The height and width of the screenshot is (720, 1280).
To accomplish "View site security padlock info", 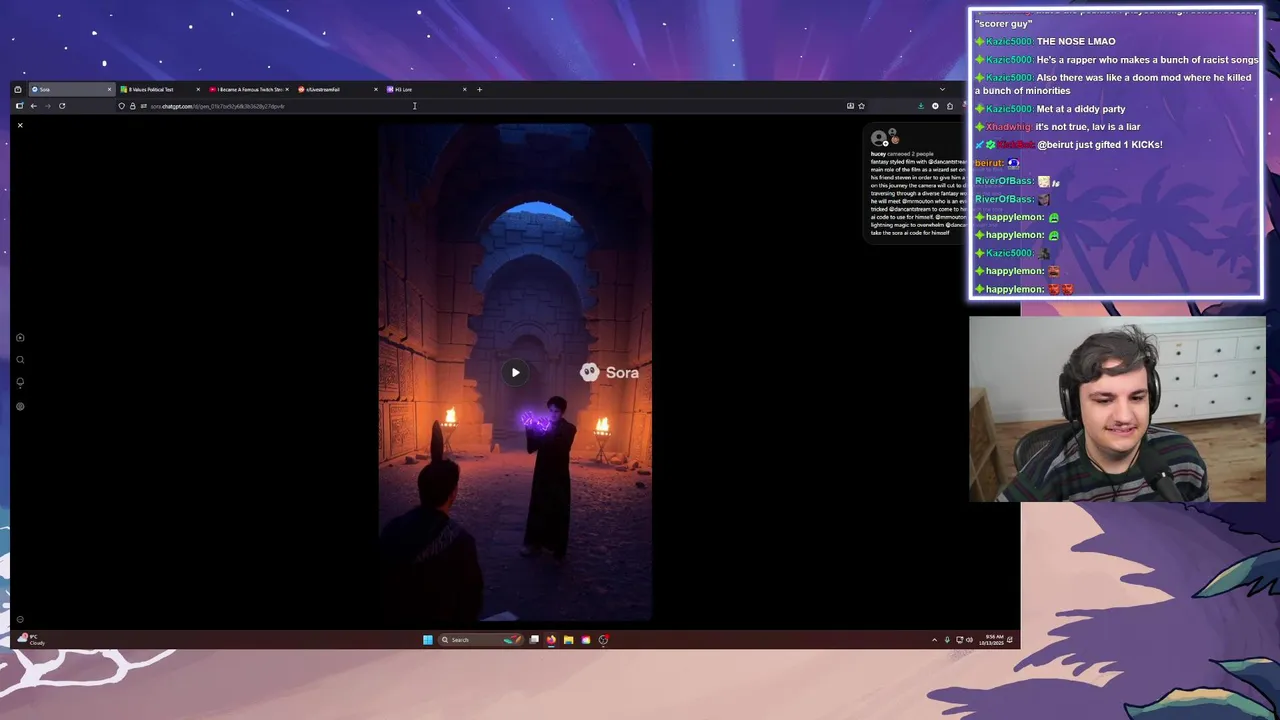I will 132,106.
